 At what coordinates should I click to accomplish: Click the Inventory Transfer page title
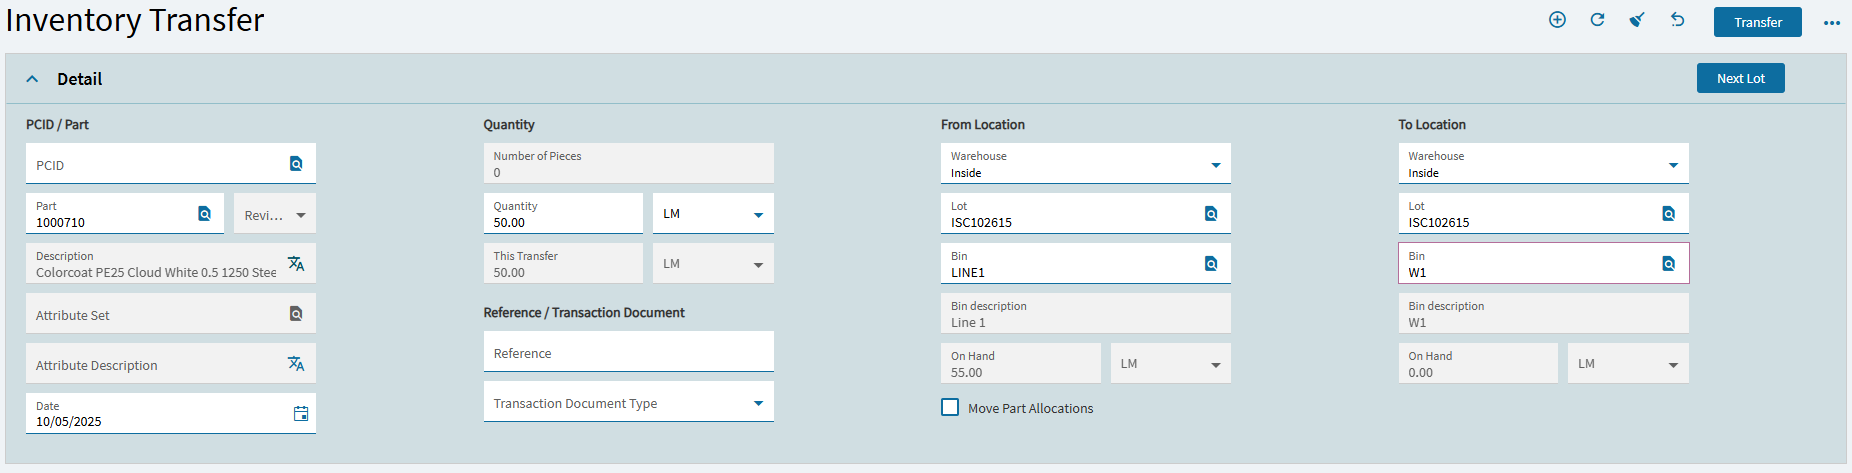(135, 20)
